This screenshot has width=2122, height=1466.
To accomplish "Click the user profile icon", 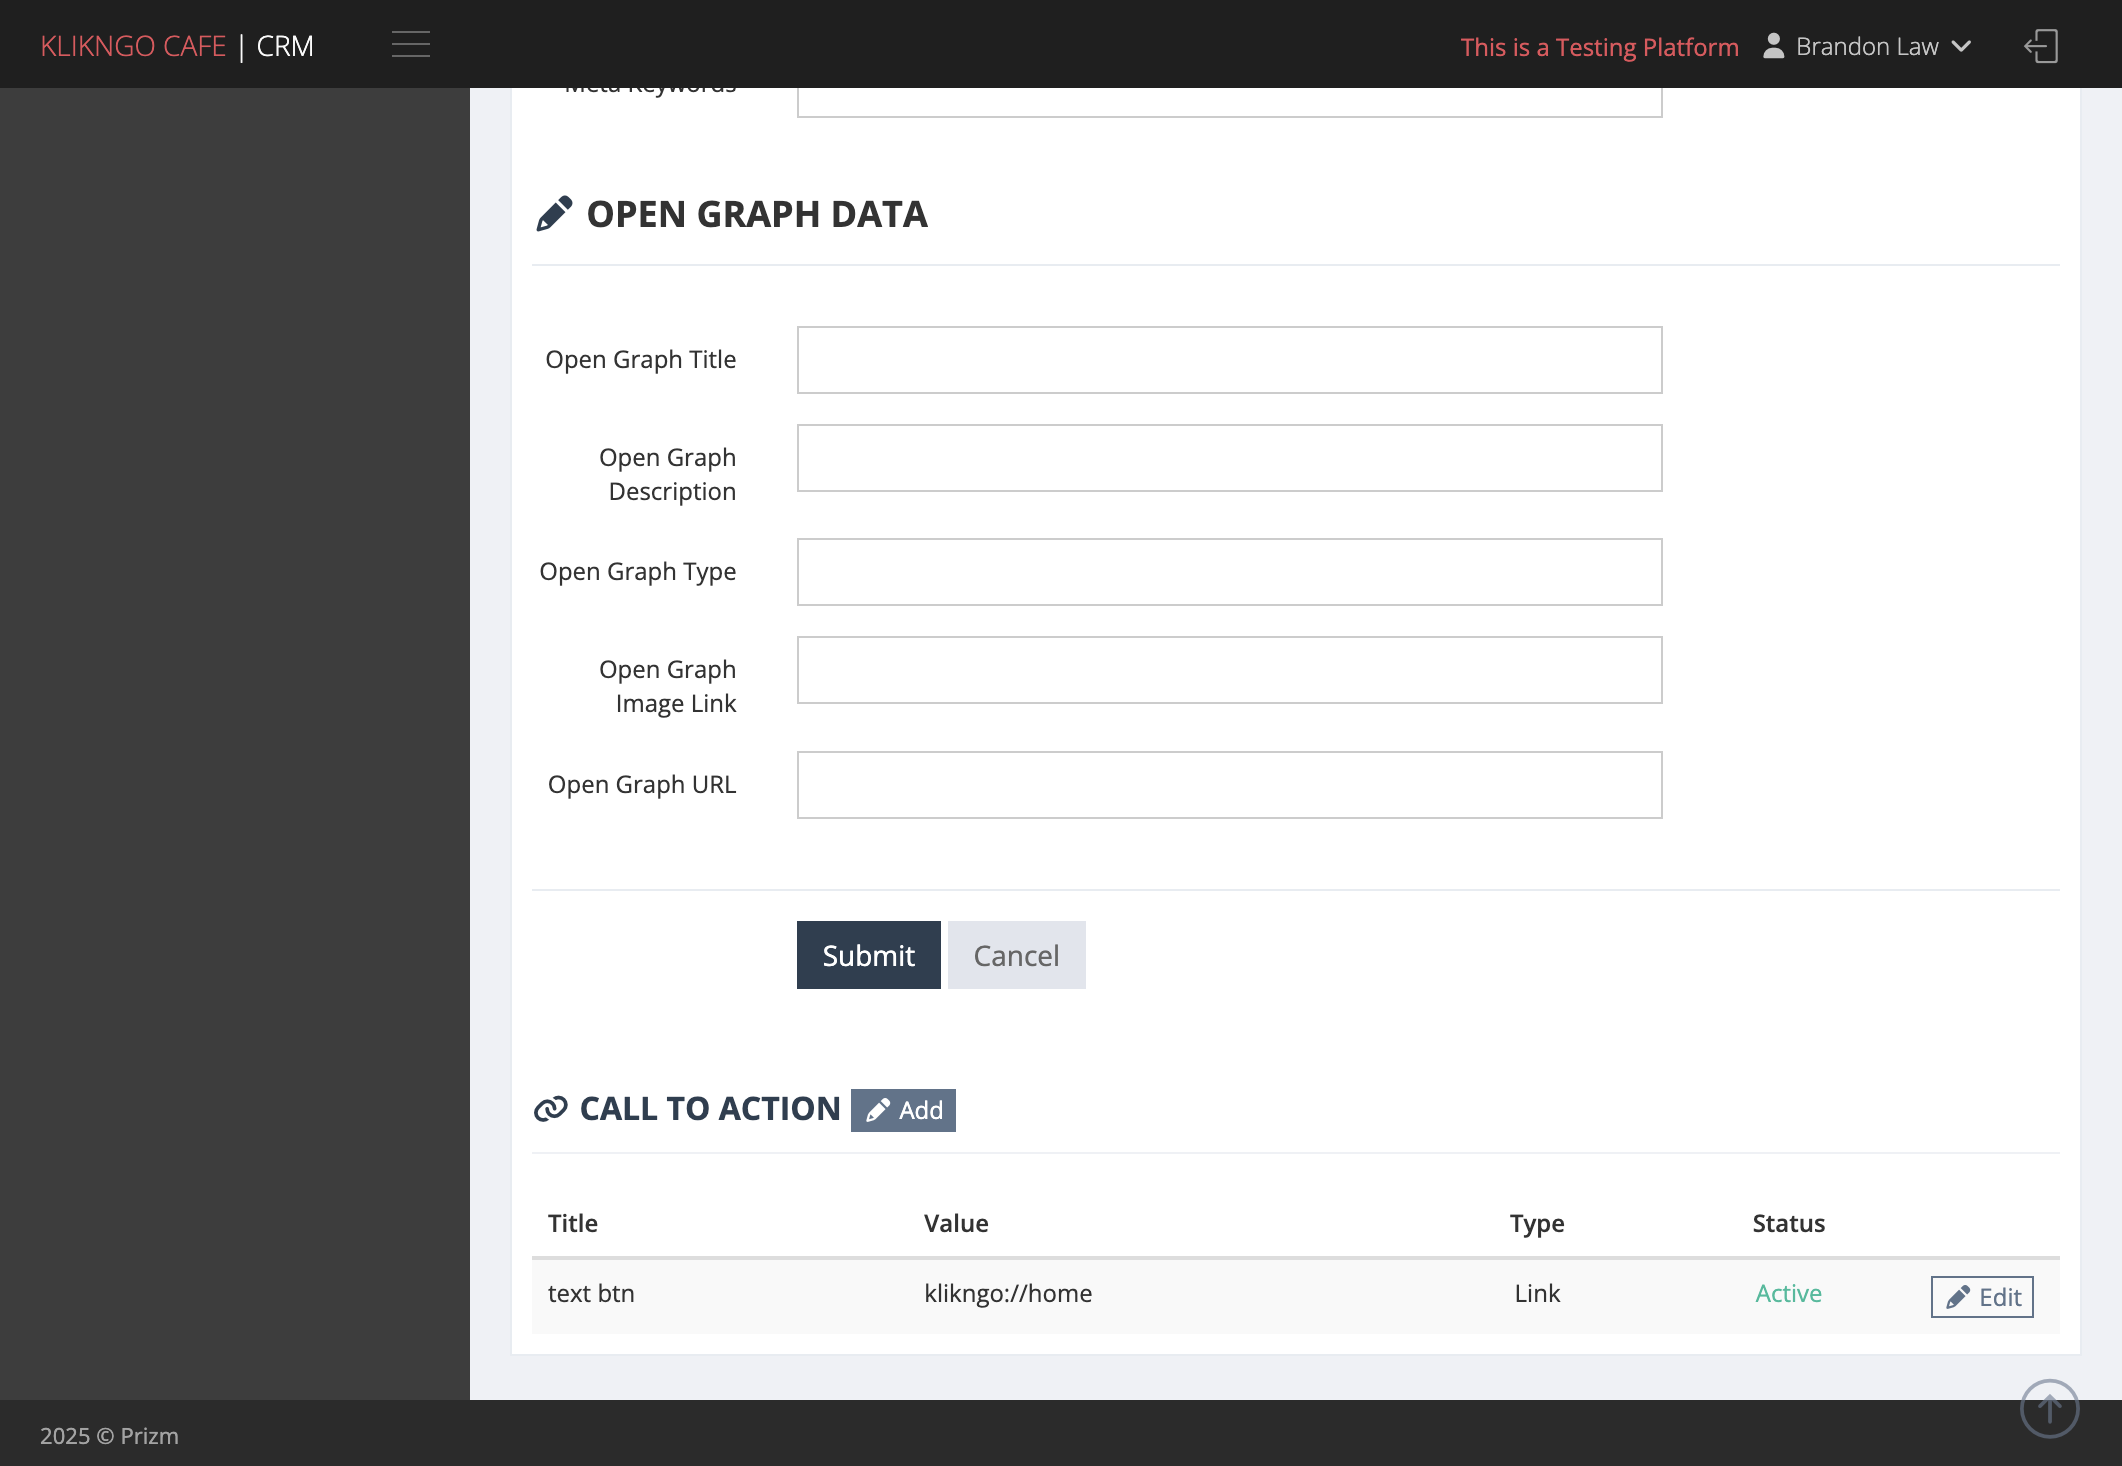I will [x=1773, y=46].
